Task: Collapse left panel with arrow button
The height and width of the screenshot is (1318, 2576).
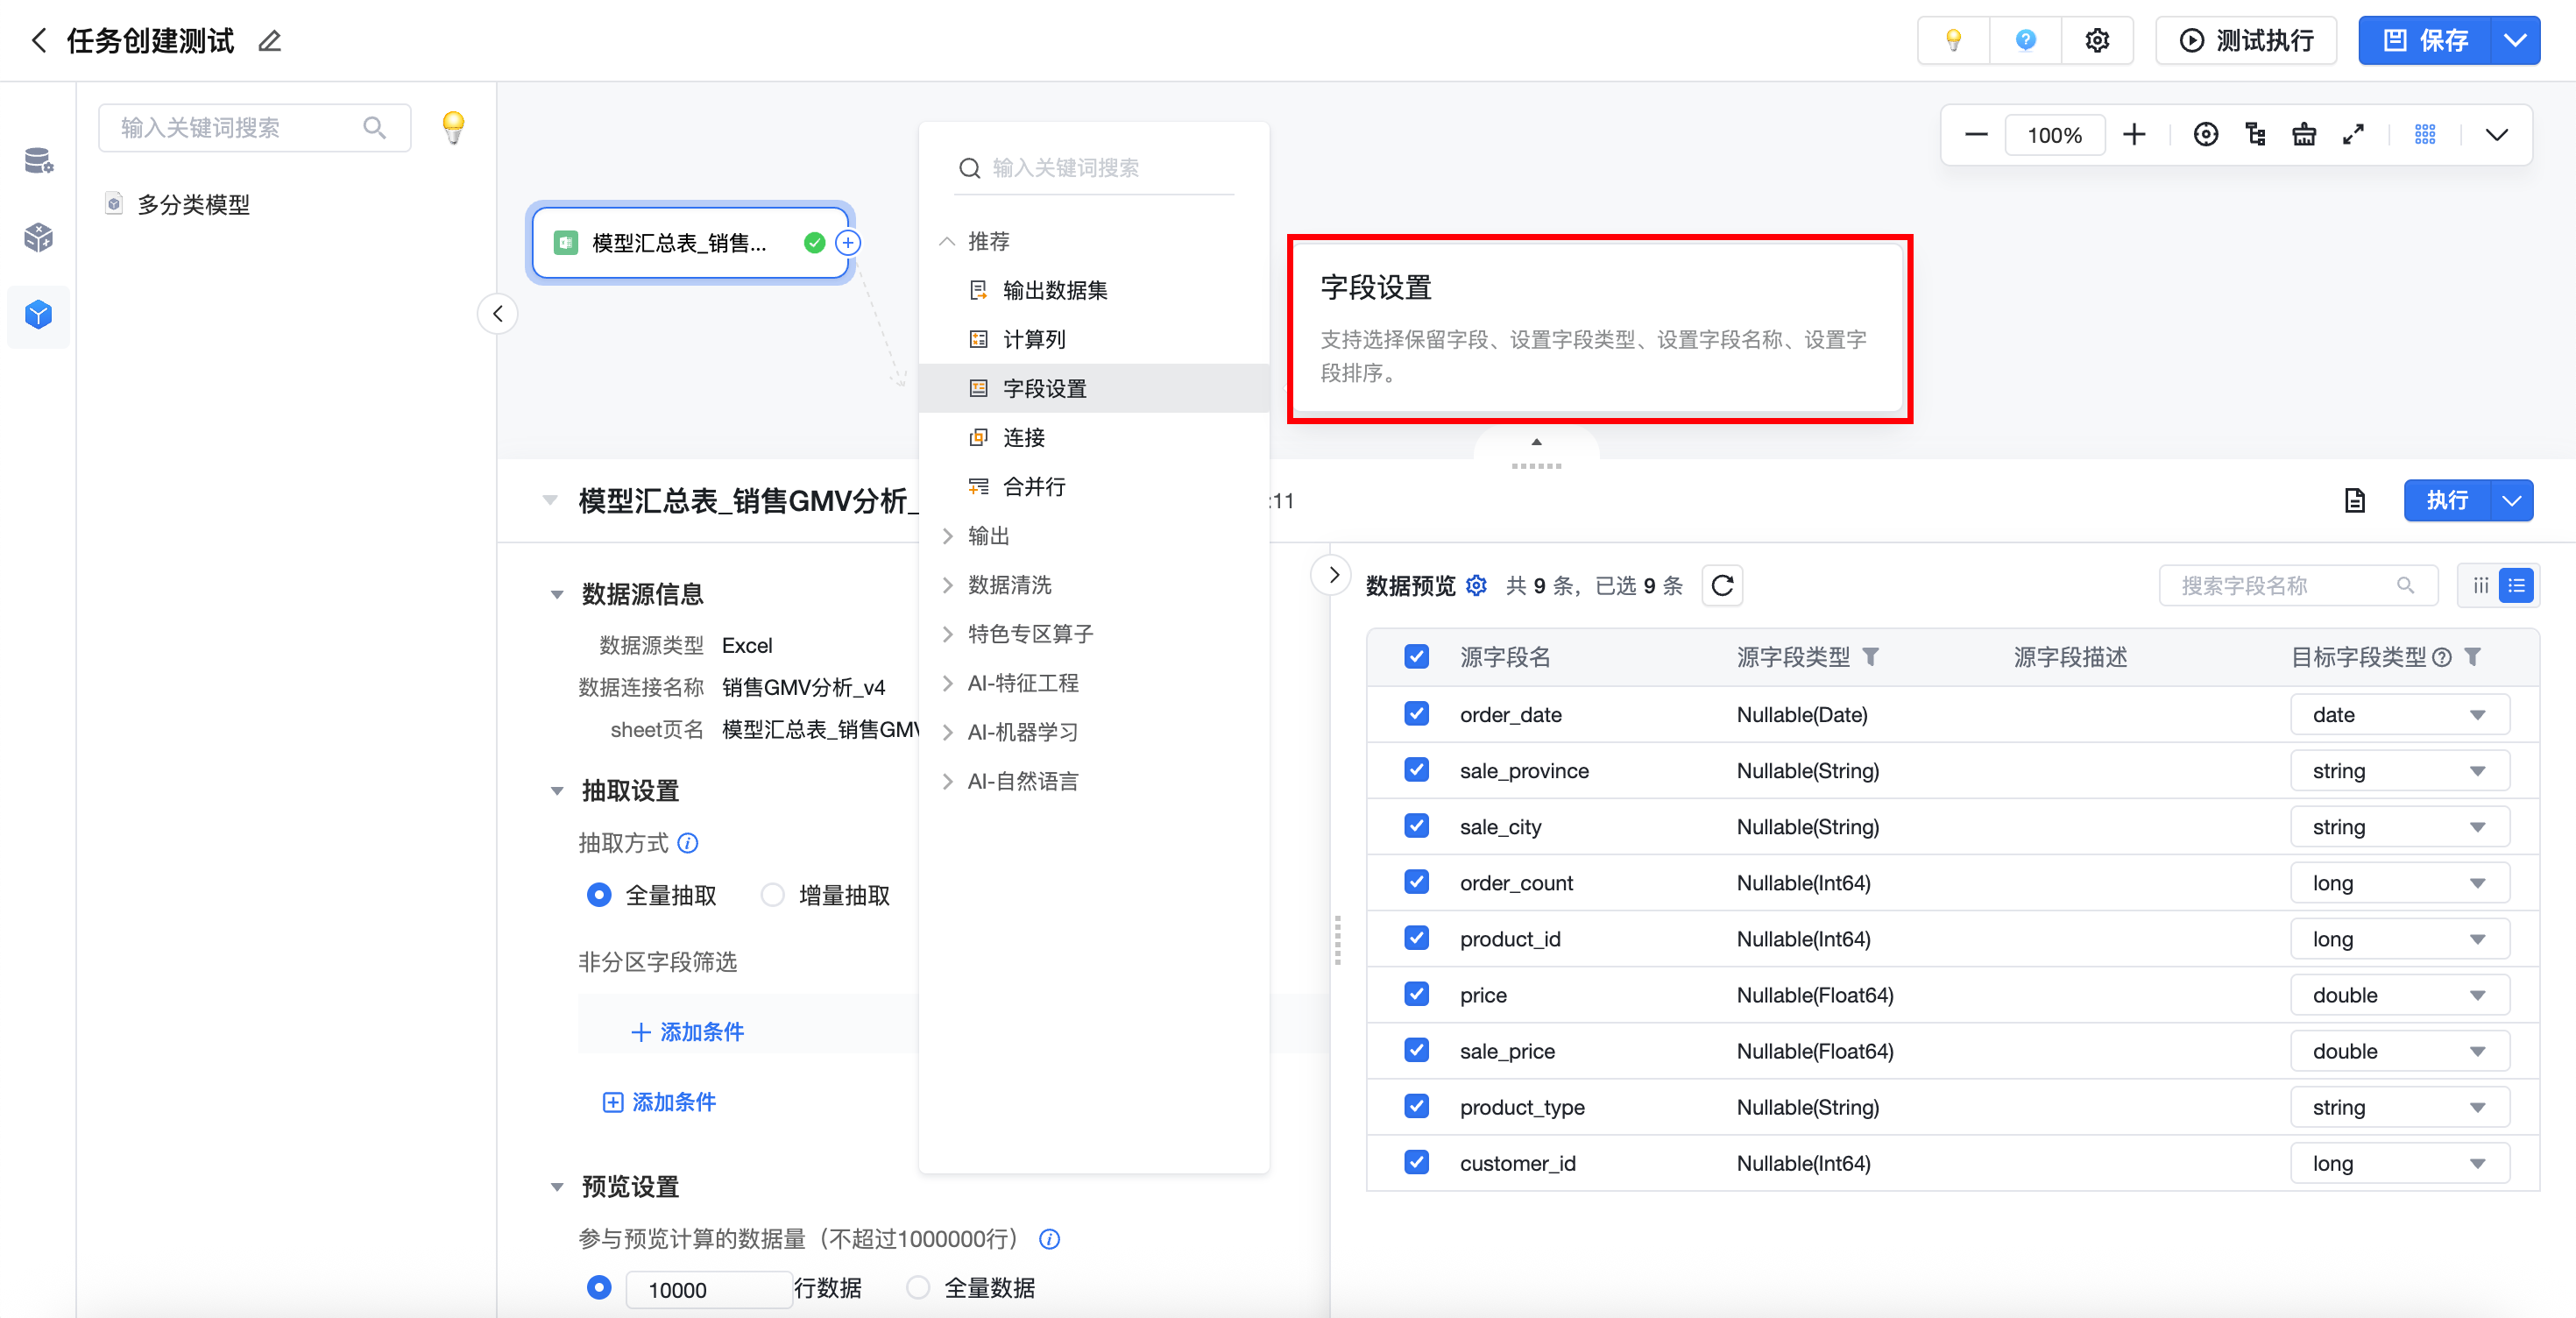Action: (x=497, y=314)
